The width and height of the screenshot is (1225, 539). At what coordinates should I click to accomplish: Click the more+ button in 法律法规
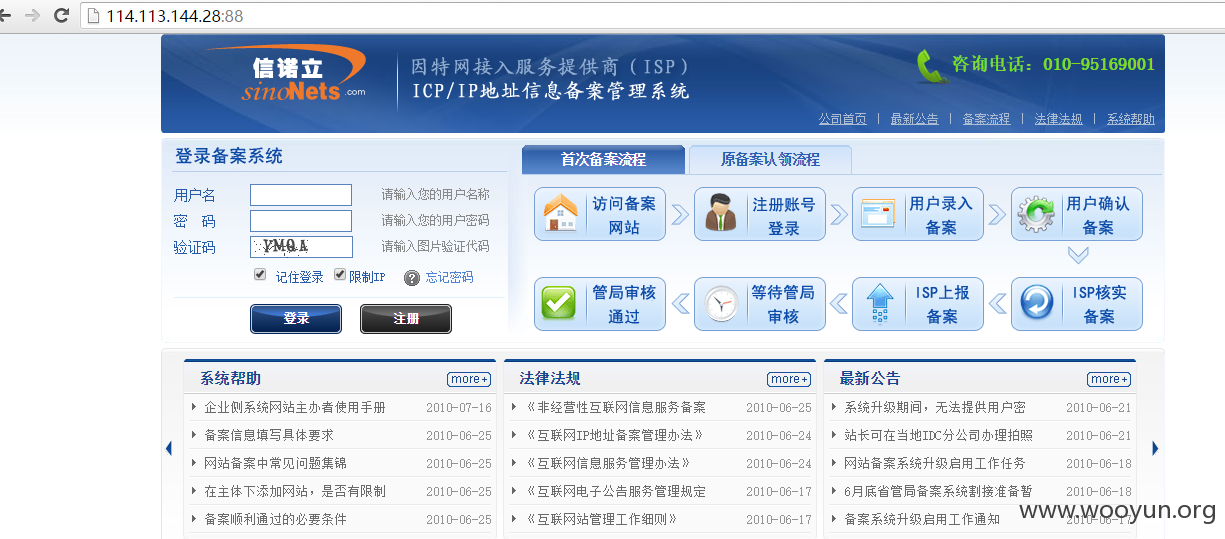pyautogui.click(x=789, y=379)
